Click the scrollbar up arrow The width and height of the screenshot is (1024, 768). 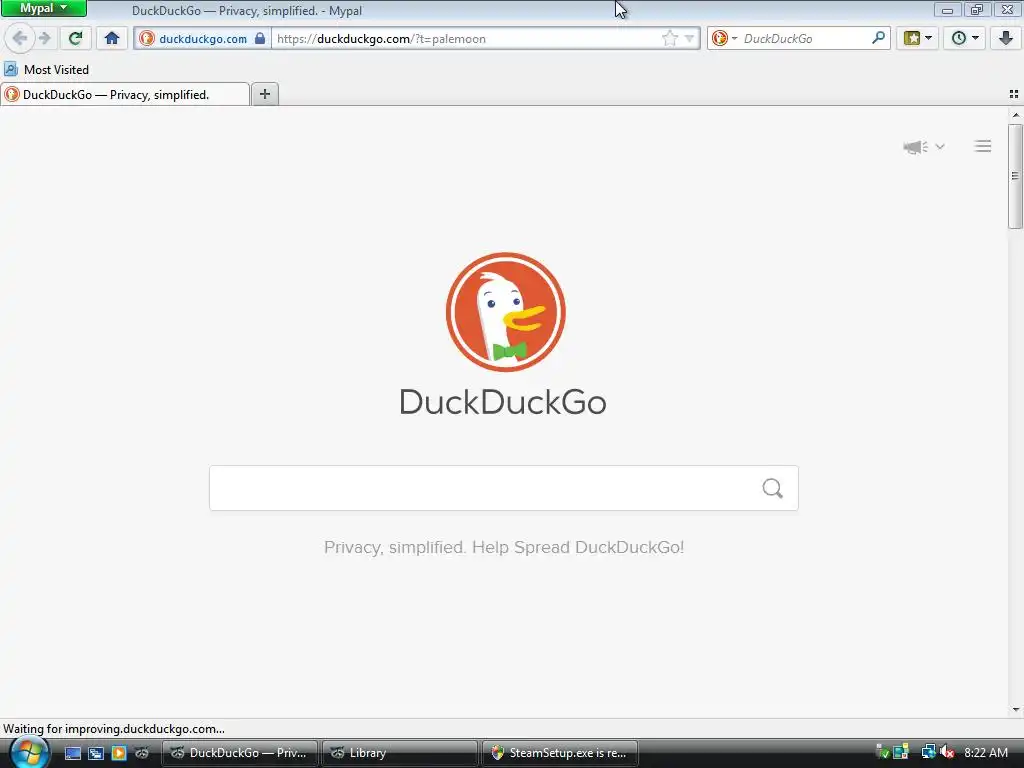[x=1016, y=115]
